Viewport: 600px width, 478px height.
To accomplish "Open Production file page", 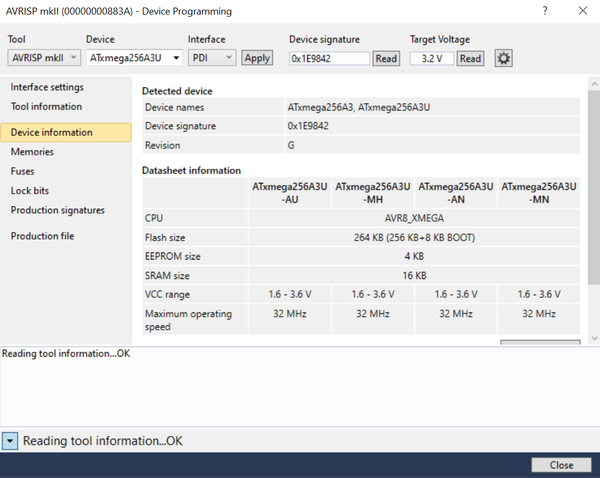I will click(x=42, y=236).
